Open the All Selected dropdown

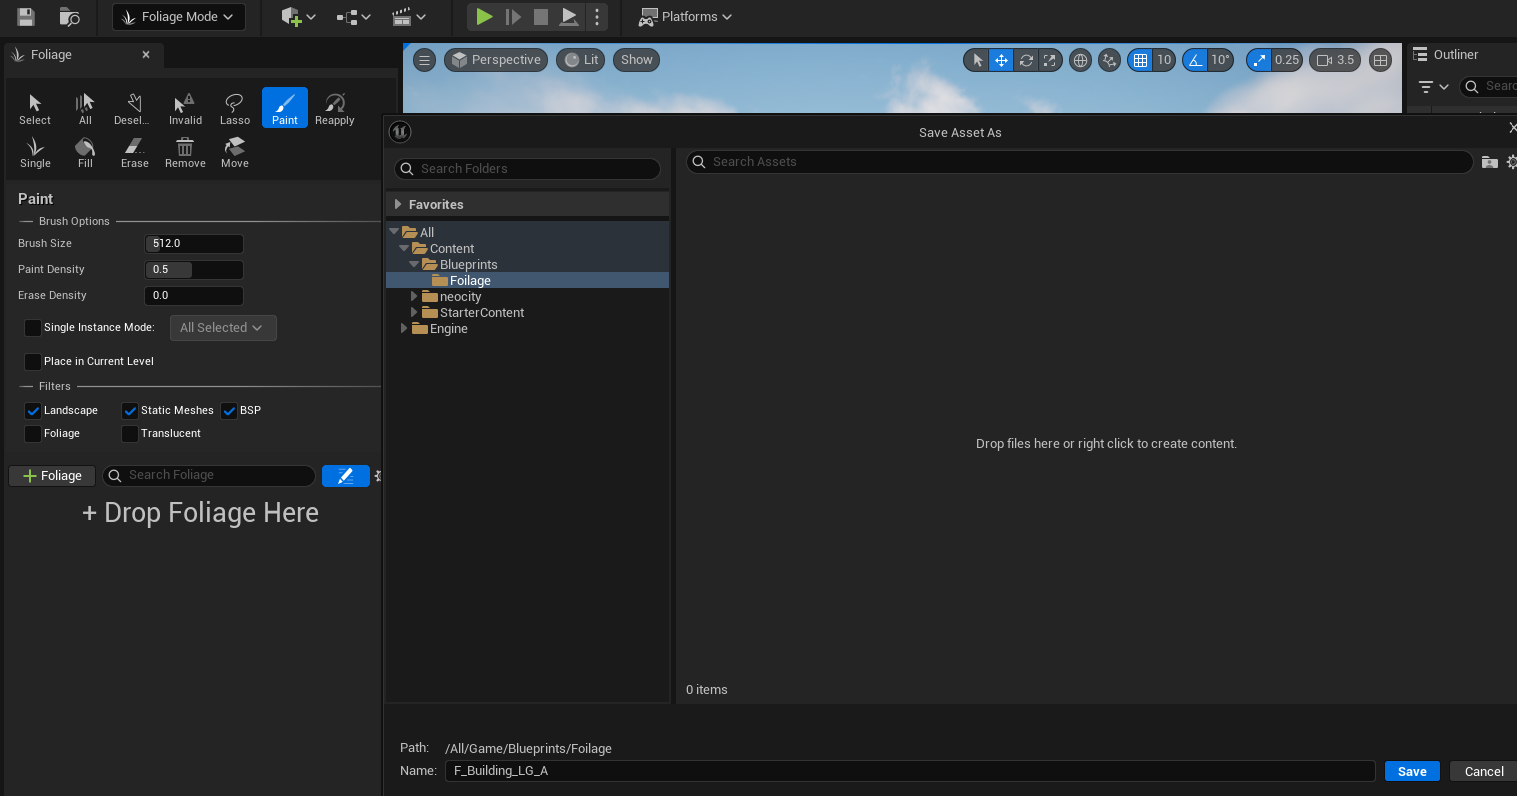tap(223, 328)
